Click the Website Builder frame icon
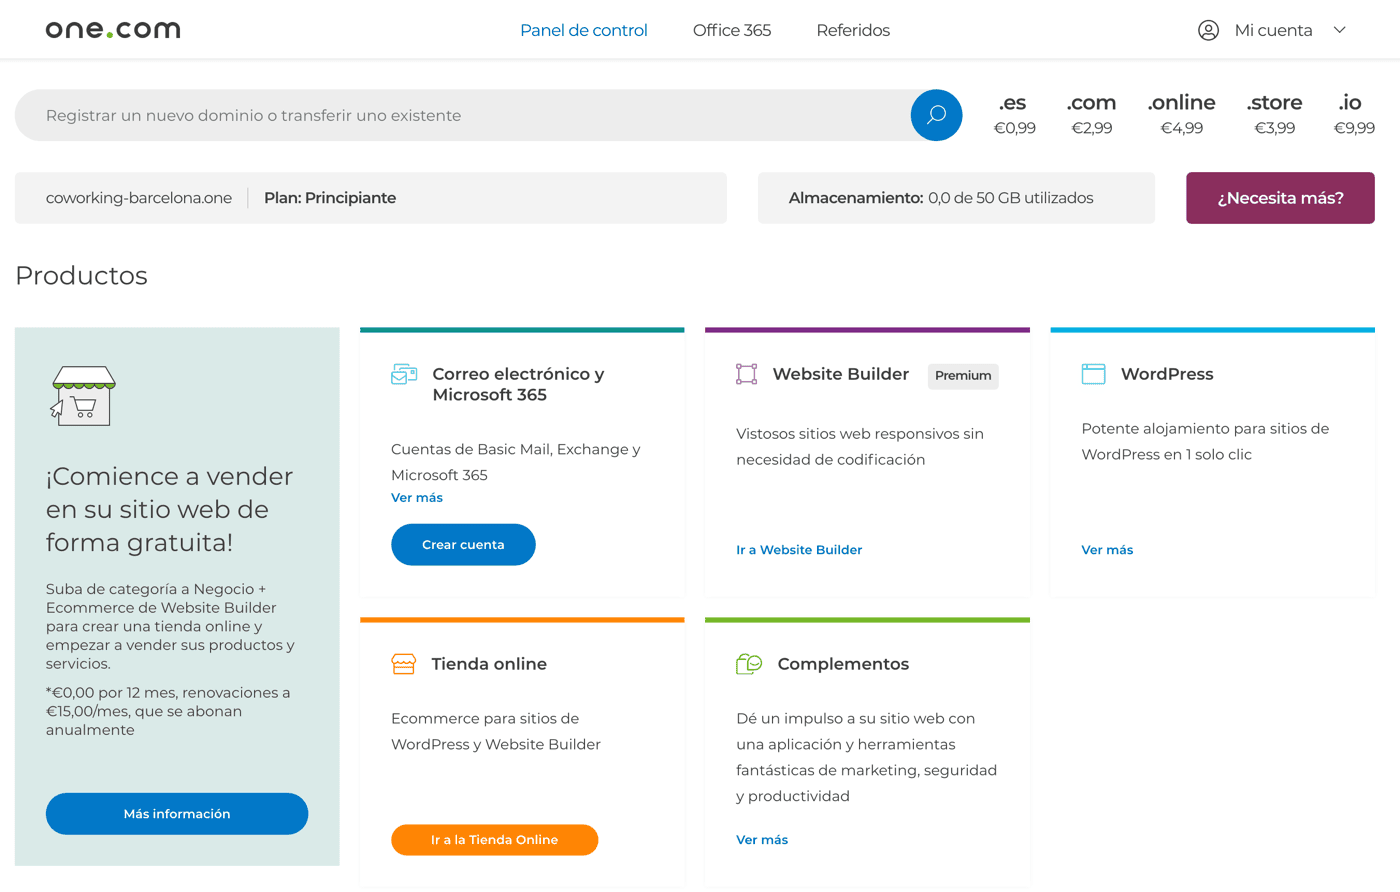The height and width of the screenshot is (892, 1400). coord(746,374)
